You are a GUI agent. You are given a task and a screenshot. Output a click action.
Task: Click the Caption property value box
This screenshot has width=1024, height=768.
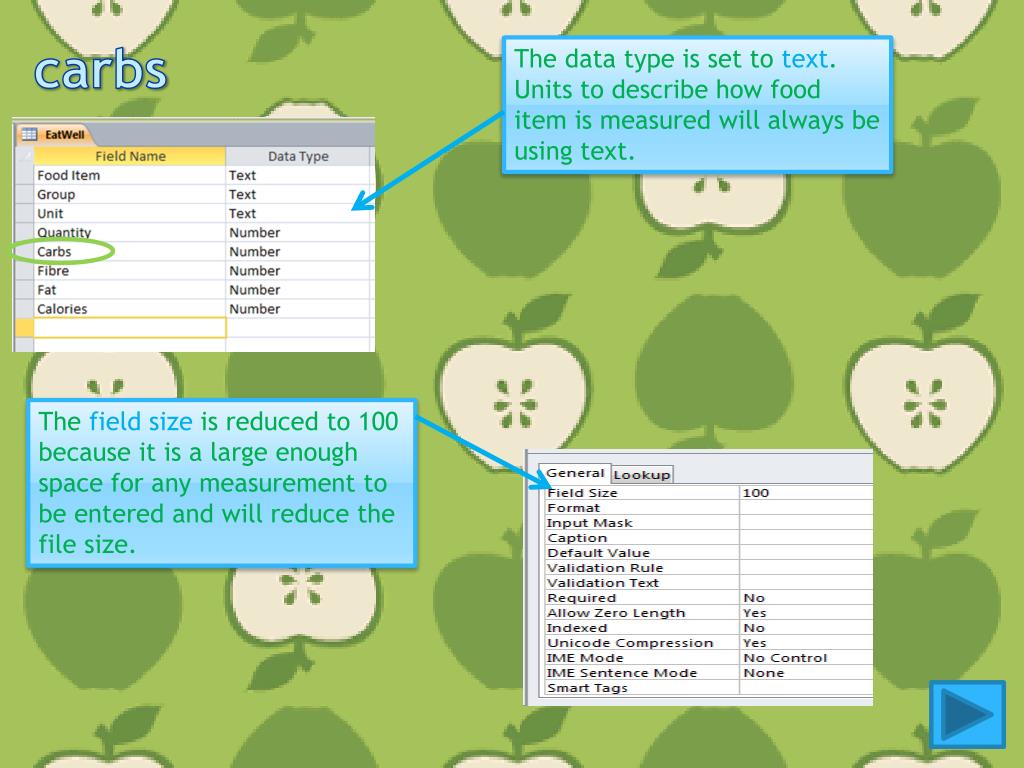pos(806,537)
